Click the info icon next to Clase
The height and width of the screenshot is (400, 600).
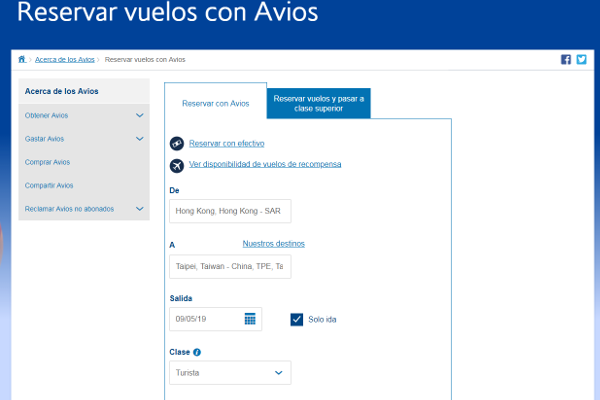pos(197,352)
